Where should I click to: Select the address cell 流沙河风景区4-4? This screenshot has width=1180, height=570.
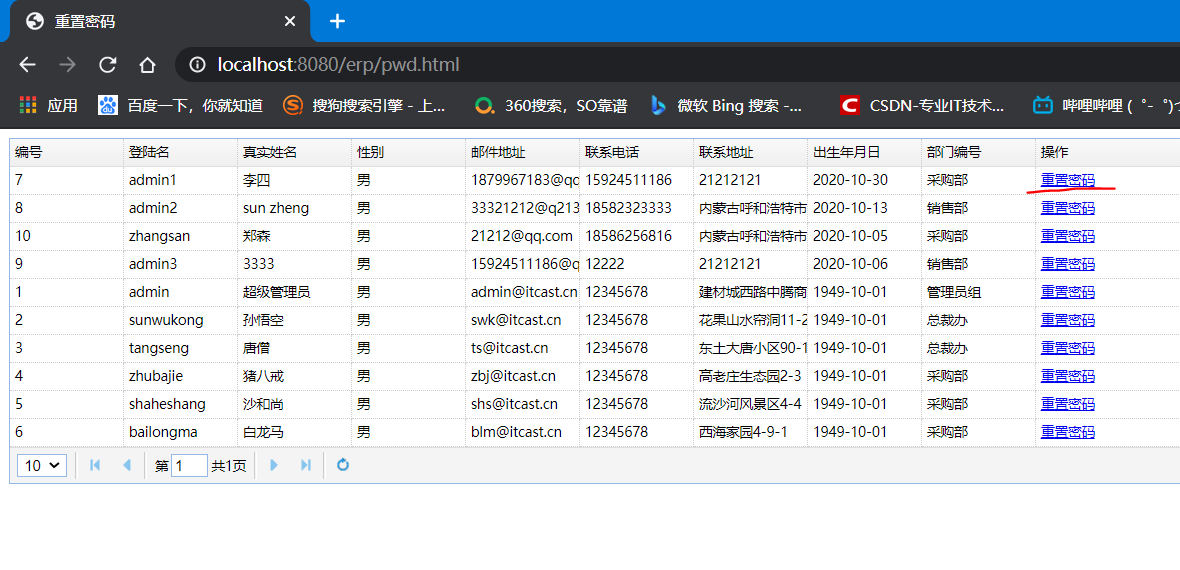pyautogui.click(x=750, y=404)
